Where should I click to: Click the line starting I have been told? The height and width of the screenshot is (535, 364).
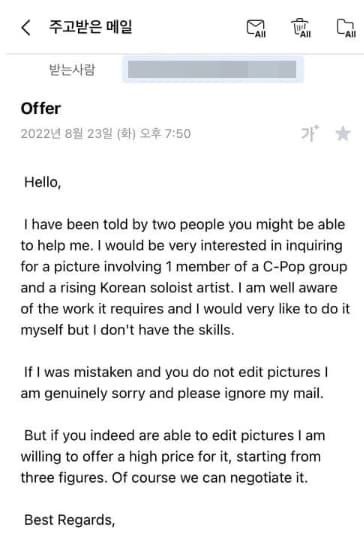[184, 225]
